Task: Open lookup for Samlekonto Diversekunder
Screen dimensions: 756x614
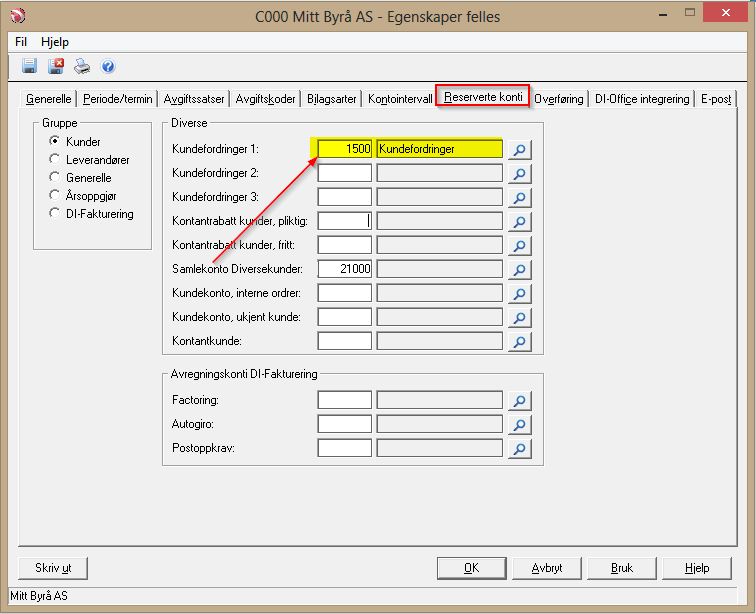Action: 520,269
